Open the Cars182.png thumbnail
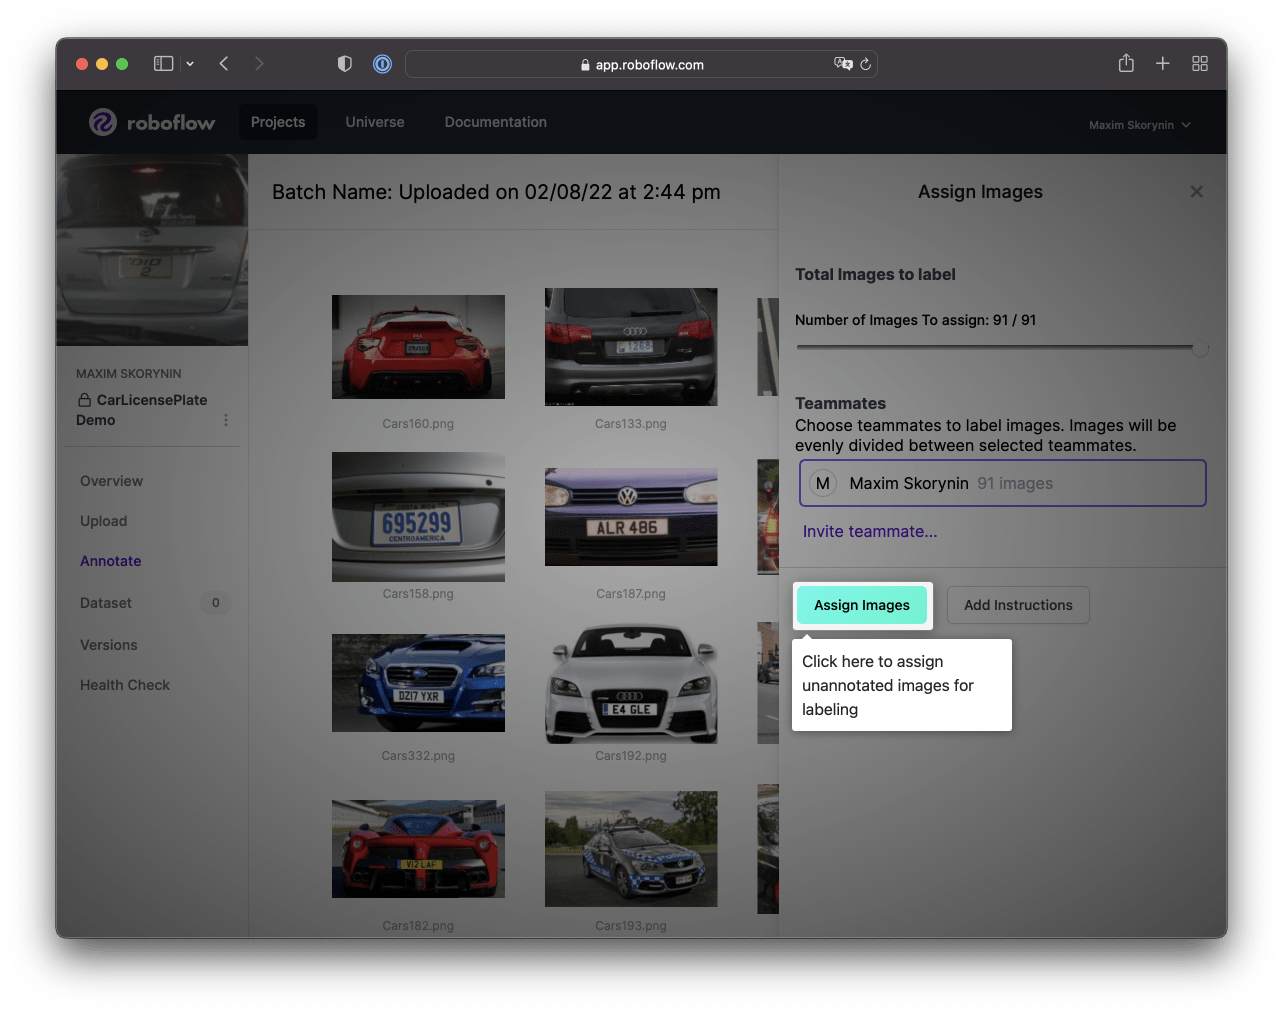This screenshot has width=1283, height=1012. (x=418, y=849)
